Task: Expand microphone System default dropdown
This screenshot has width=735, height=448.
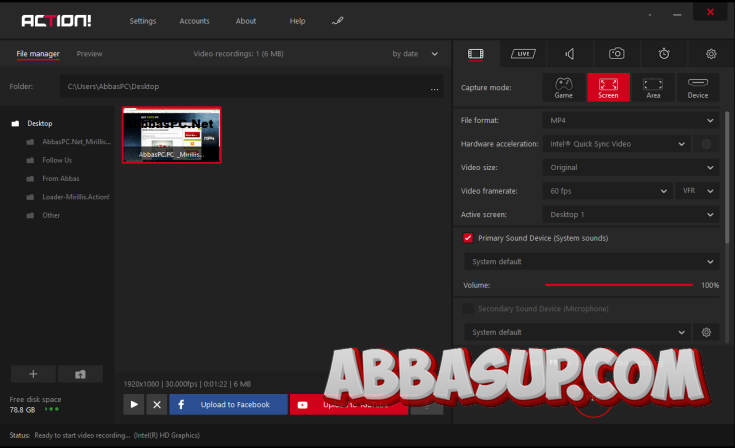Action: [577, 332]
